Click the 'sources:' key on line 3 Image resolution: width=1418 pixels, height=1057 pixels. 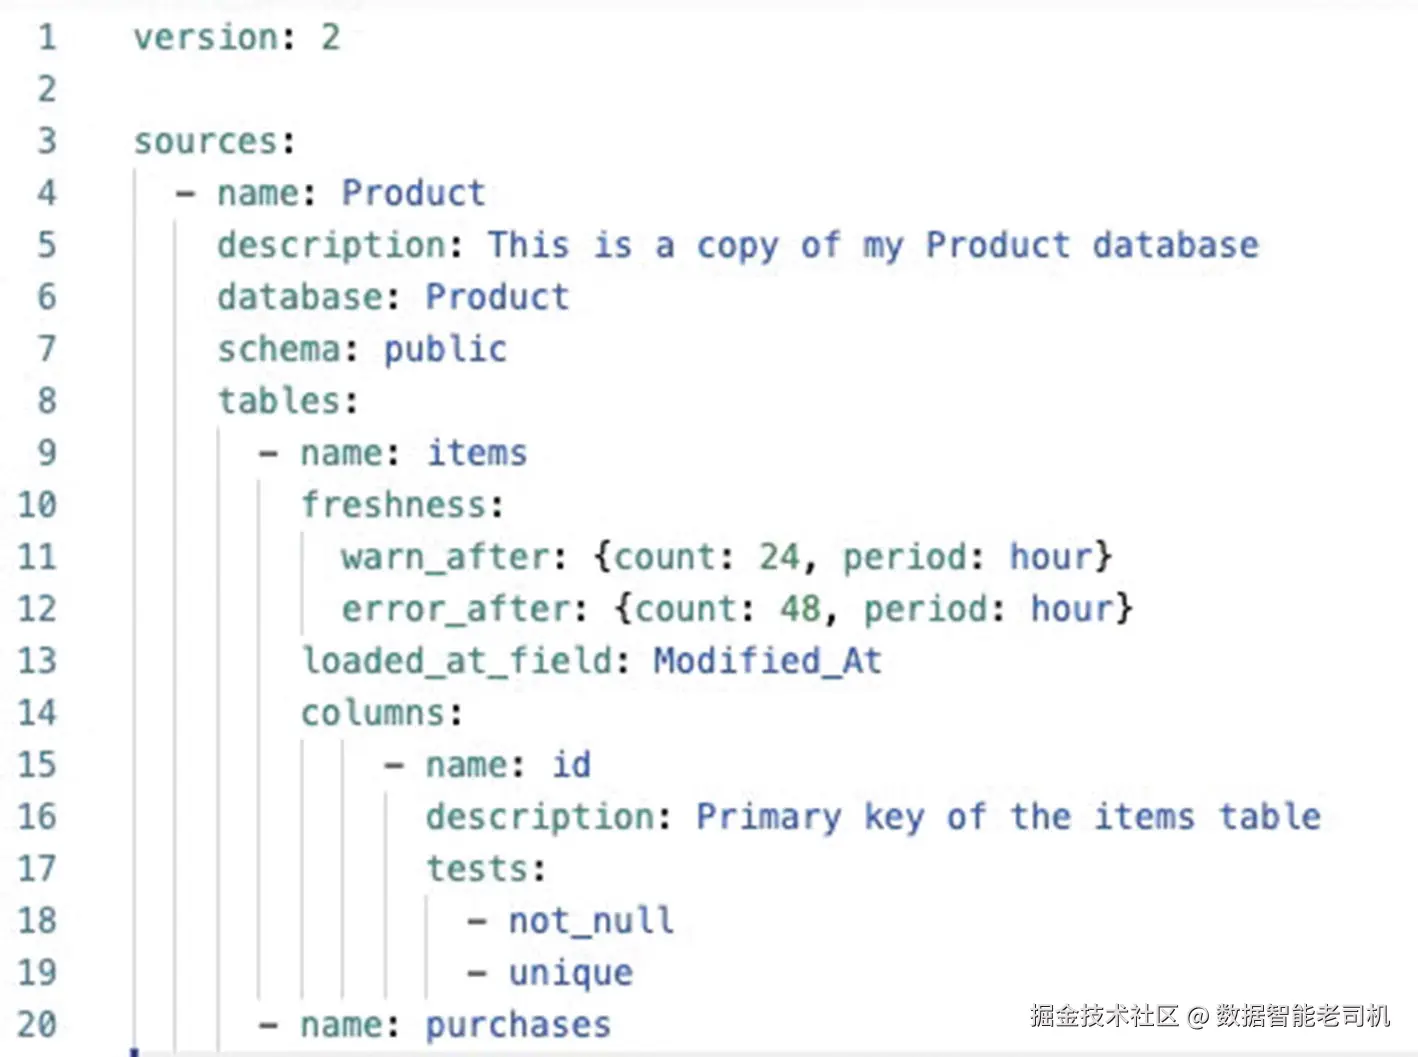(x=215, y=141)
